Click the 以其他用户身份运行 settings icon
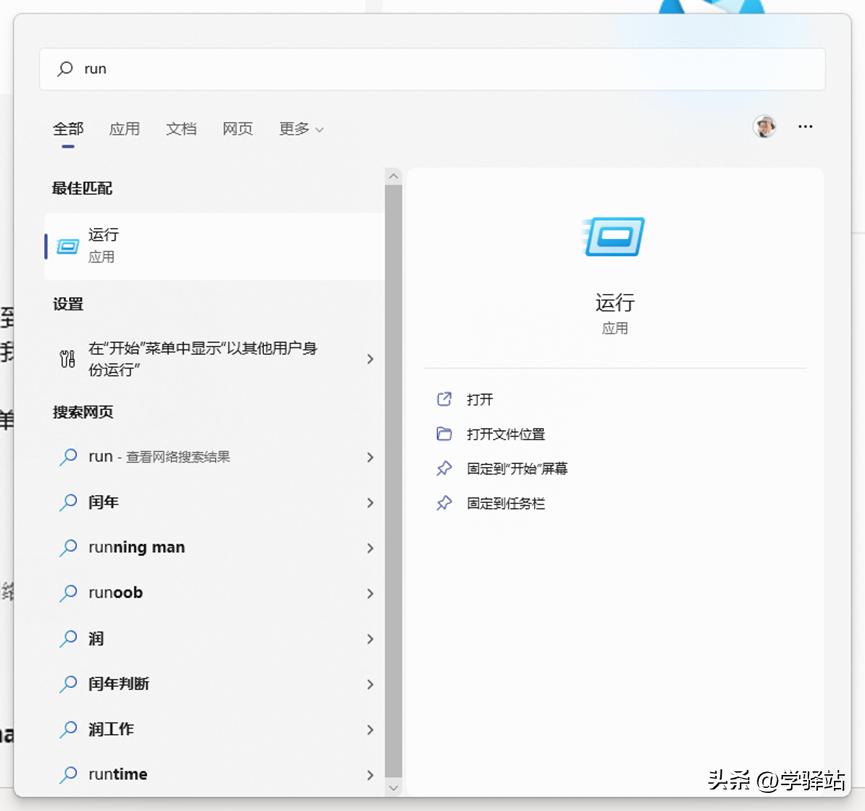The height and width of the screenshot is (811, 865). pos(68,358)
